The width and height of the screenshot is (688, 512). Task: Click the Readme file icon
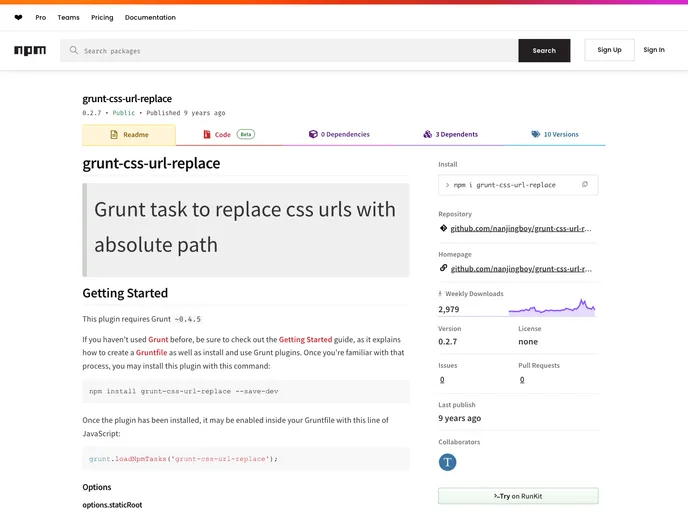[x=114, y=135]
